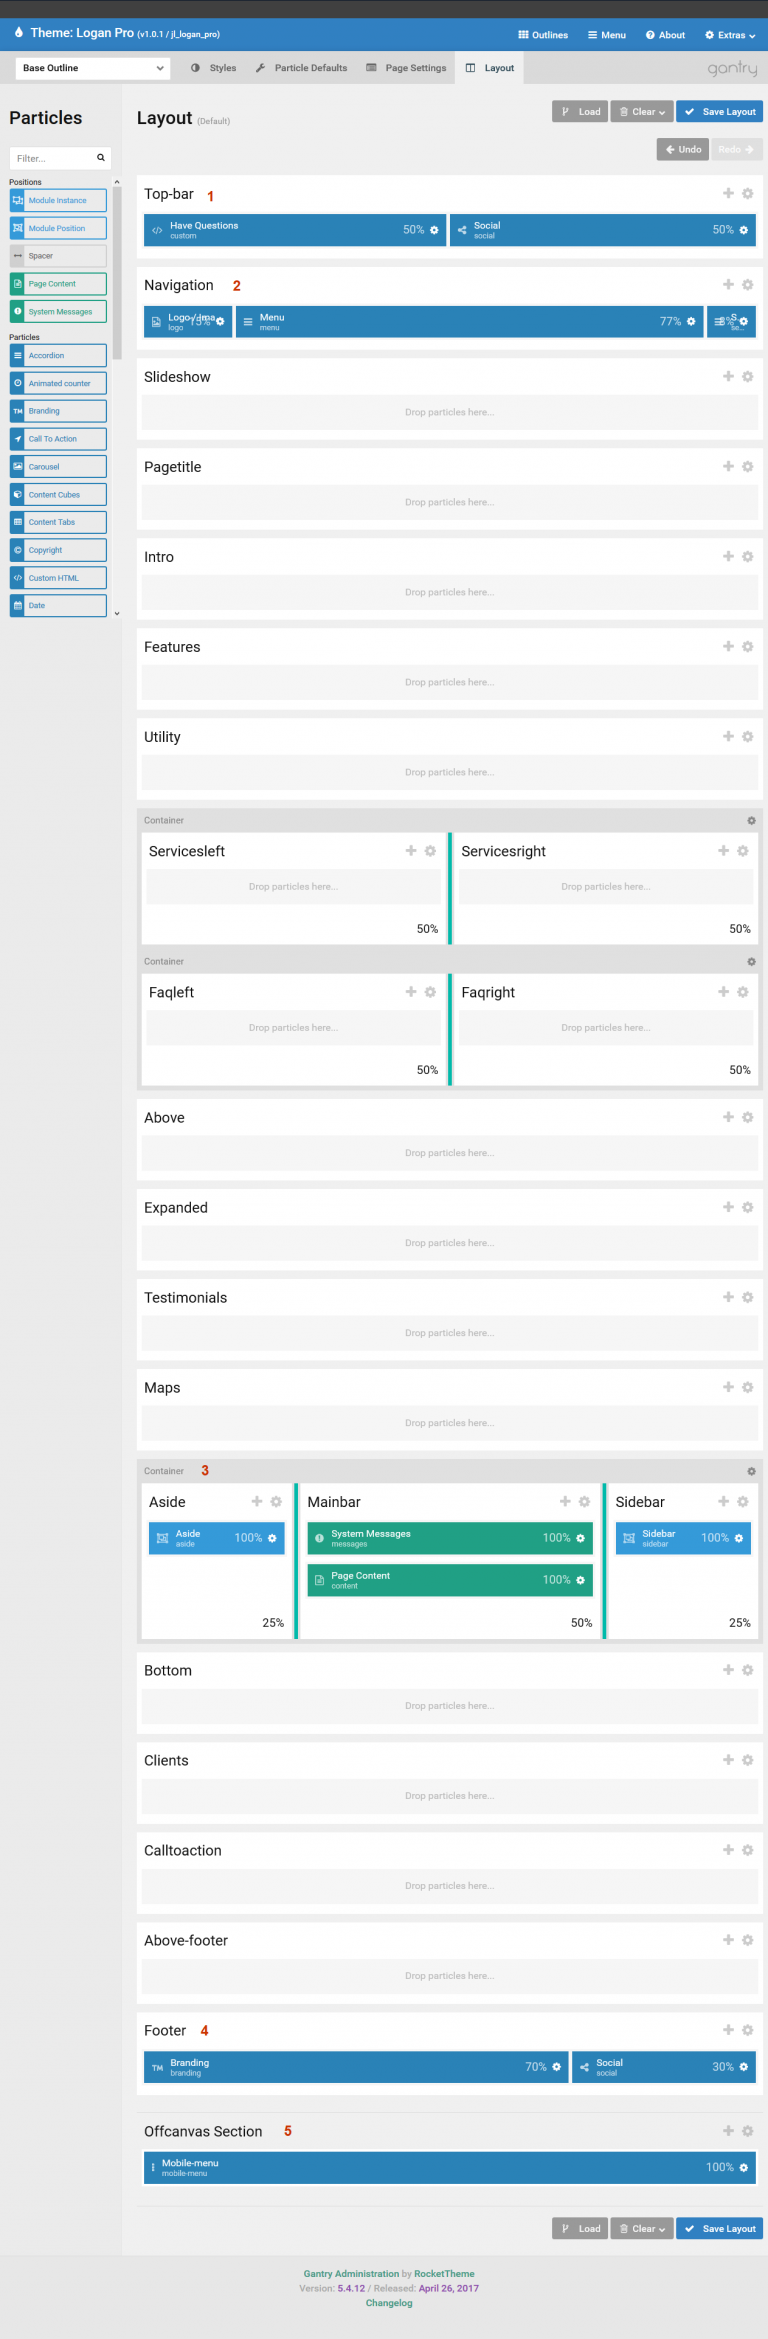Click bottom Load button

coord(580,2229)
